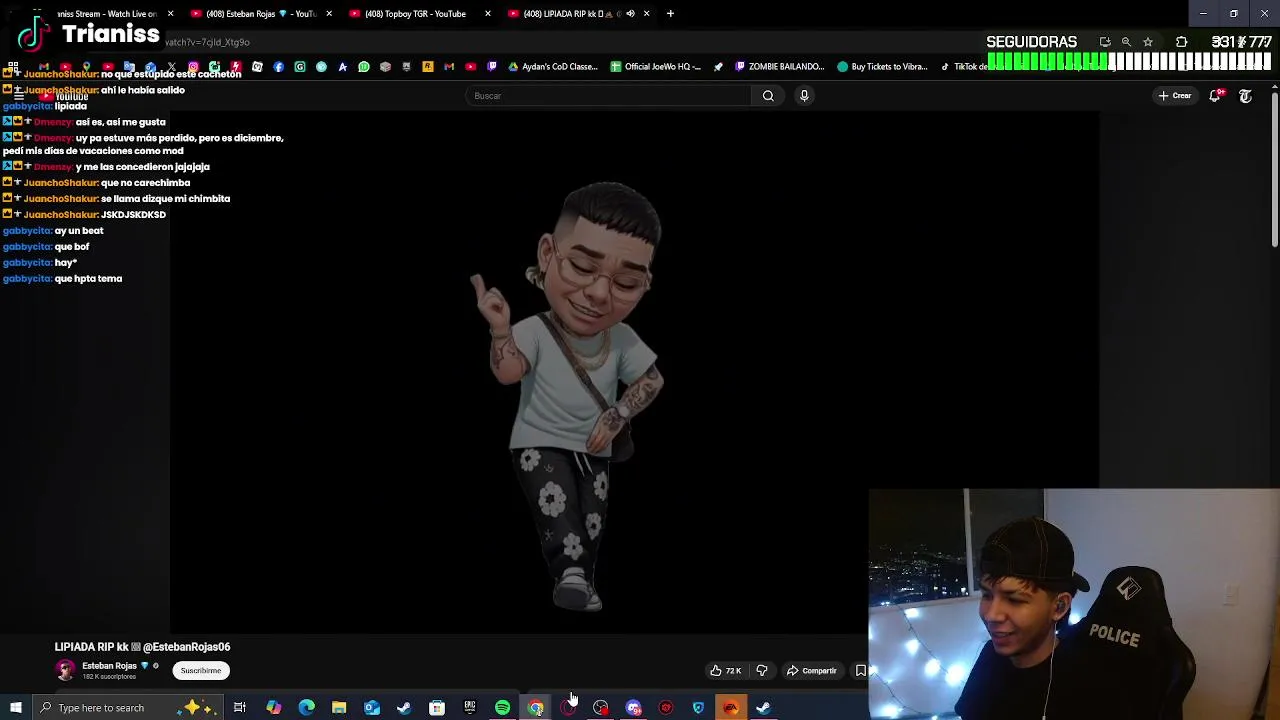The width and height of the screenshot is (1280, 720).
Task: Open Microsoft Edge from the taskbar
Action: coord(306,708)
